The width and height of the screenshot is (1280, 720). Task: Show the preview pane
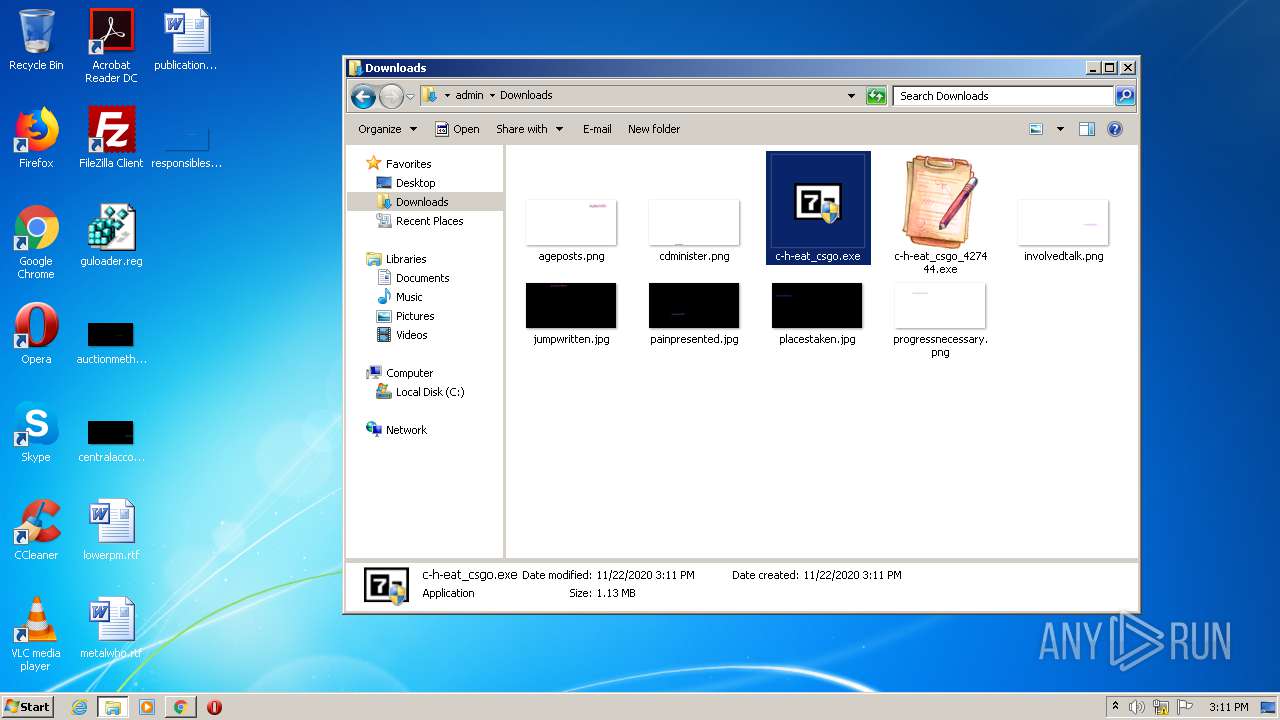pos(1087,129)
